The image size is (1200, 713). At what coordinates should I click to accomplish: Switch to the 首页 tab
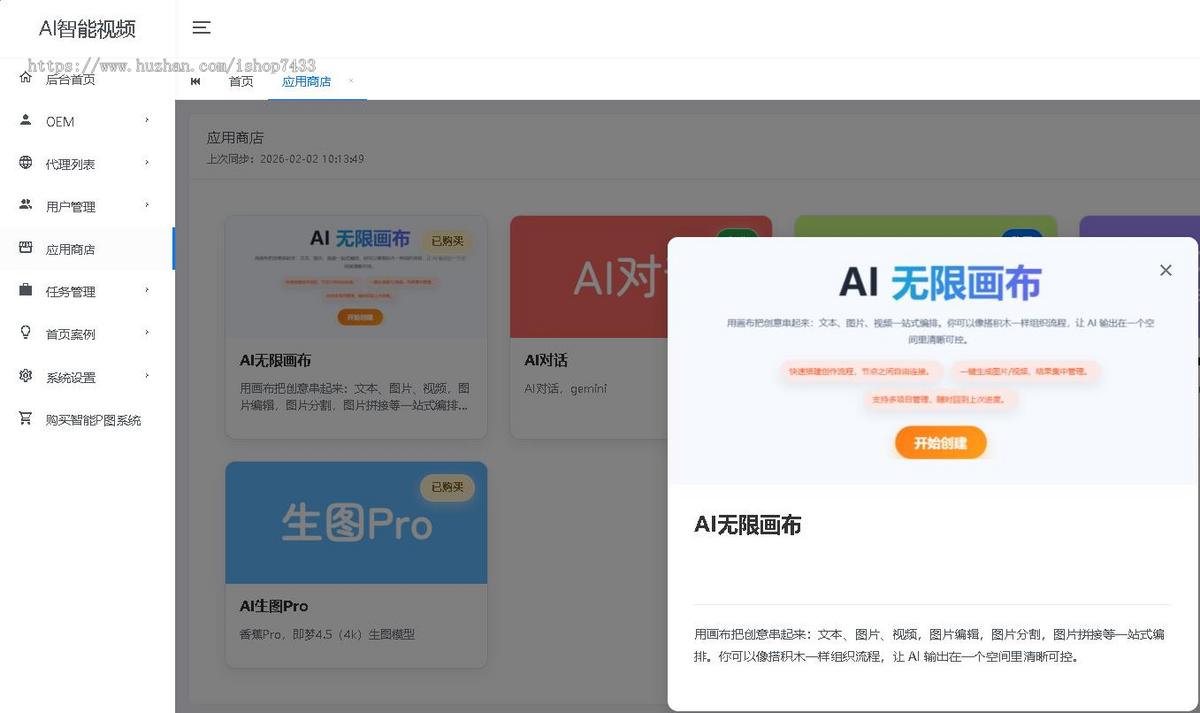coord(241,81)
